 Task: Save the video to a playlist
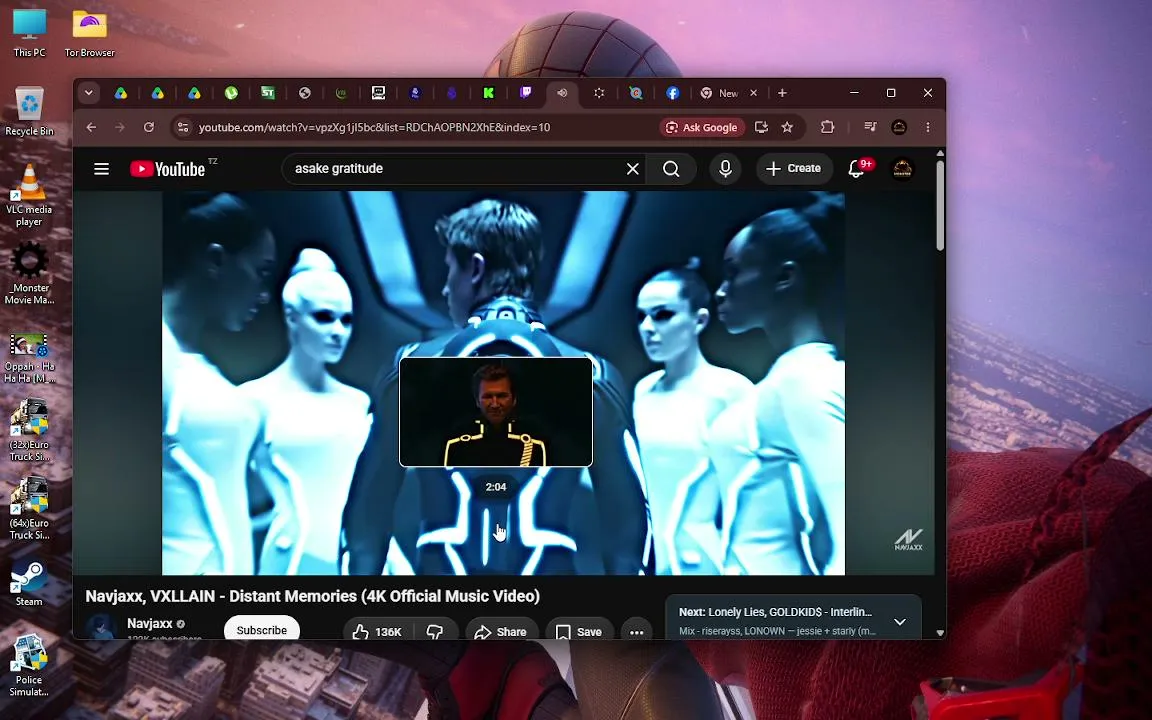coord(579,631)
